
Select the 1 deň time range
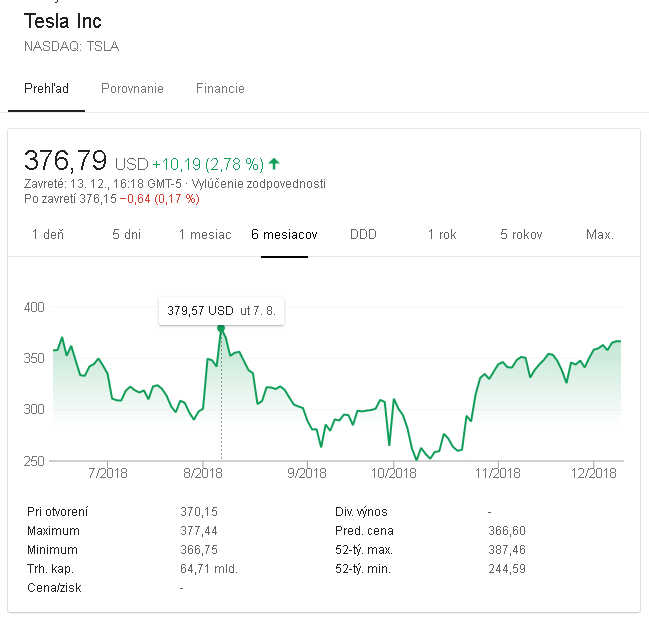47,234
